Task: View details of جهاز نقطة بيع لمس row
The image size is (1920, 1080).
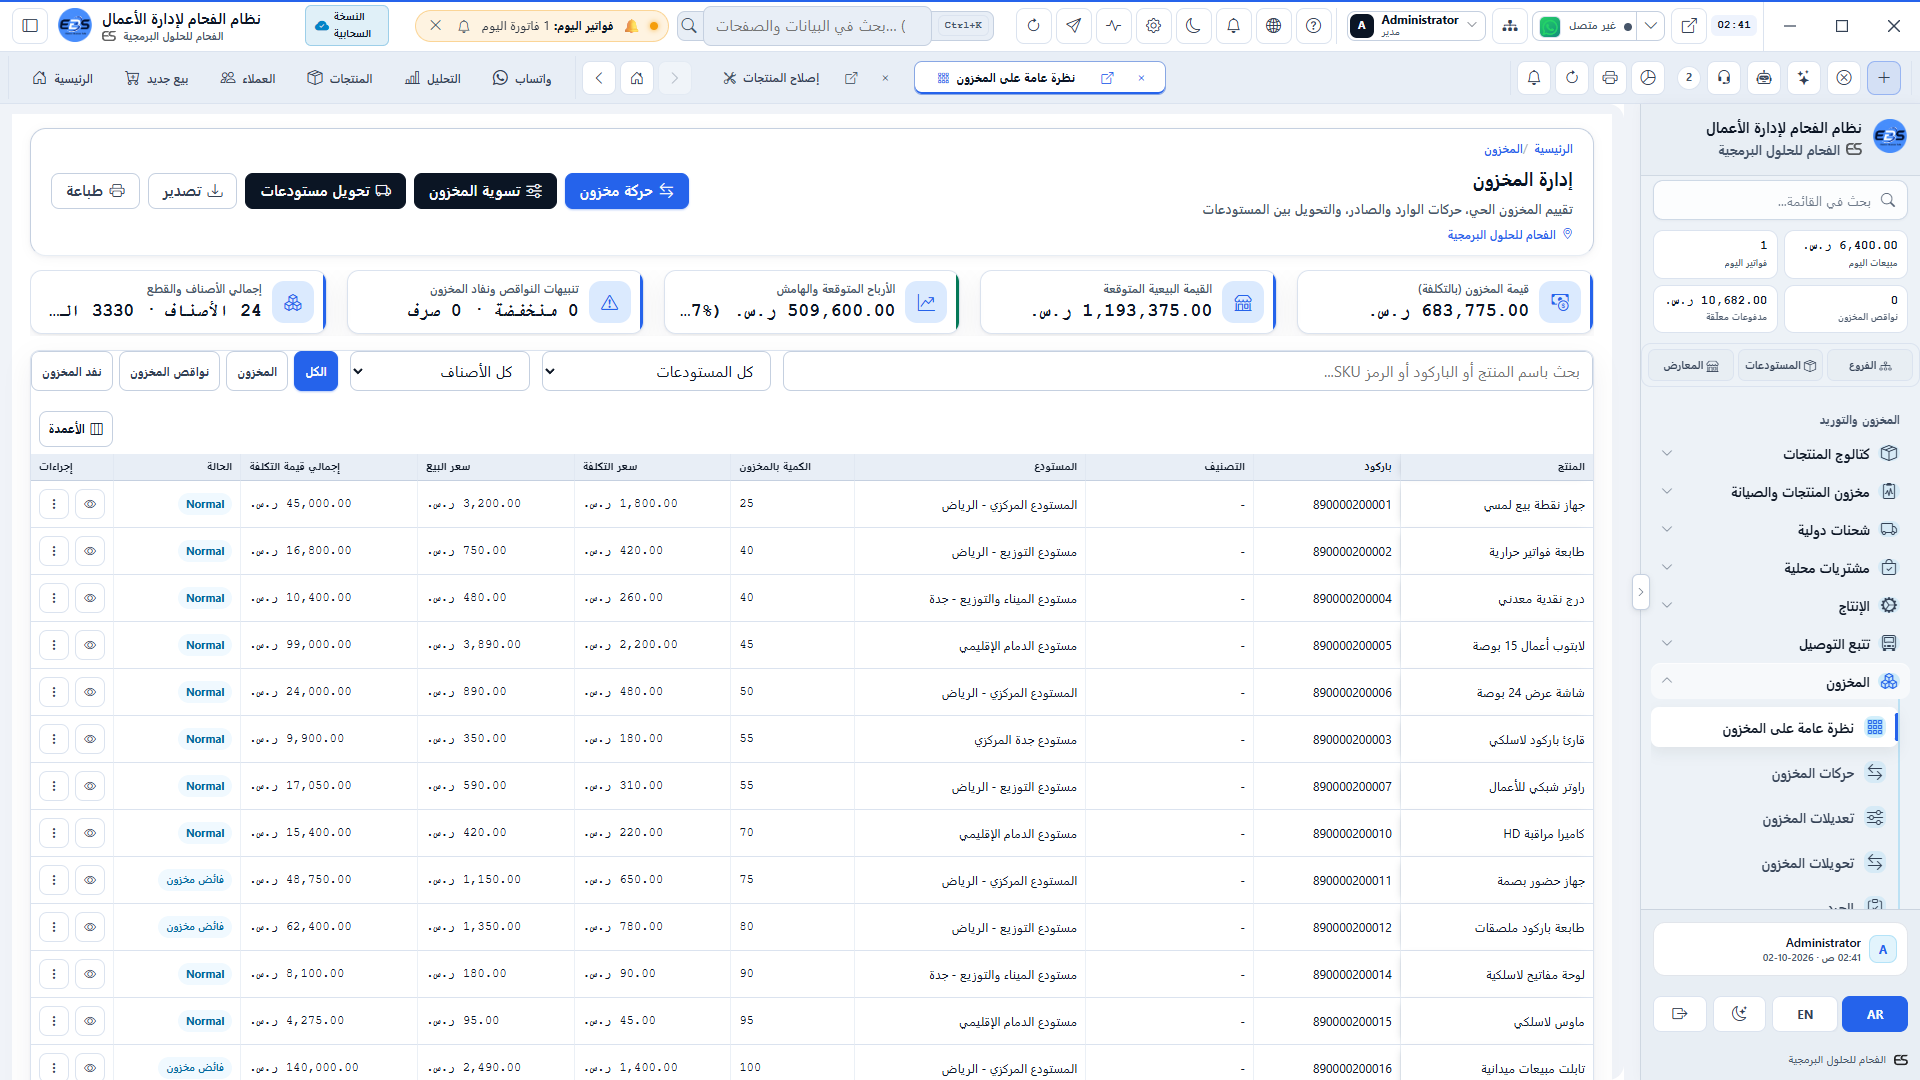Action: [90, 504]
